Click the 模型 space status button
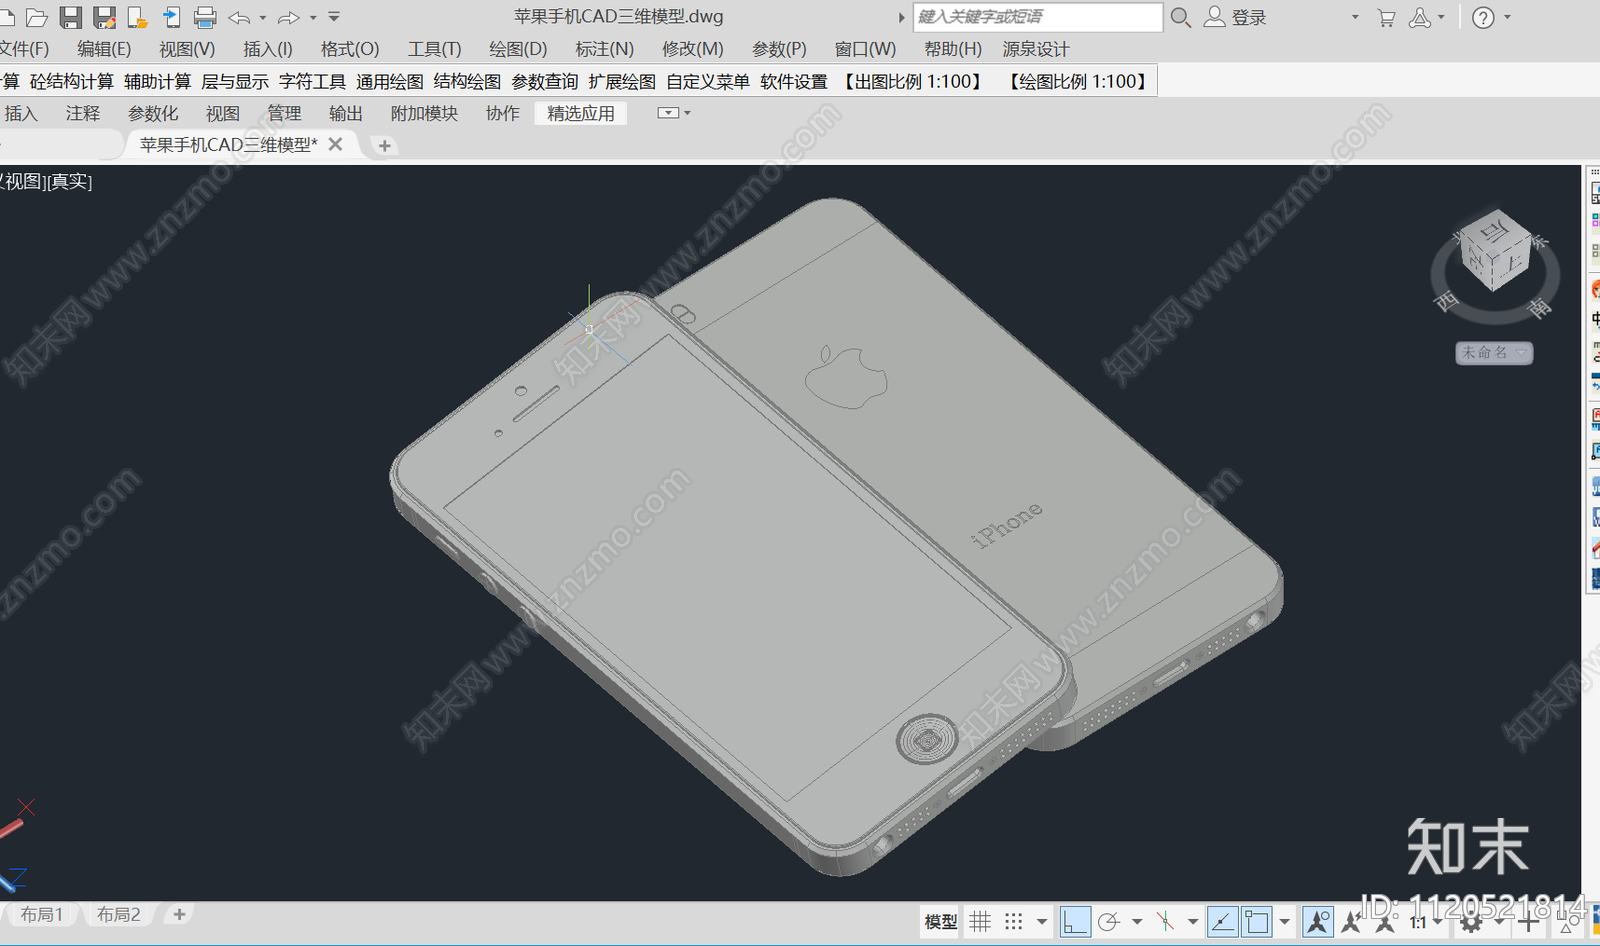Image resolution: width=1600 pixels, height=946 pixels. tap(941, 922)
